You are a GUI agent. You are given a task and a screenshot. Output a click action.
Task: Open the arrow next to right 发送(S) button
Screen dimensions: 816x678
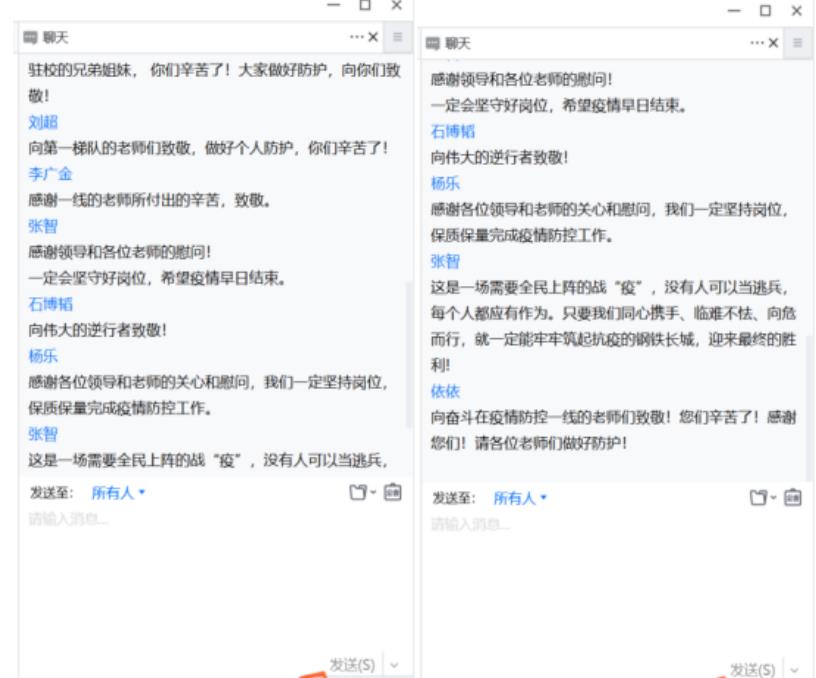point(795,669)
